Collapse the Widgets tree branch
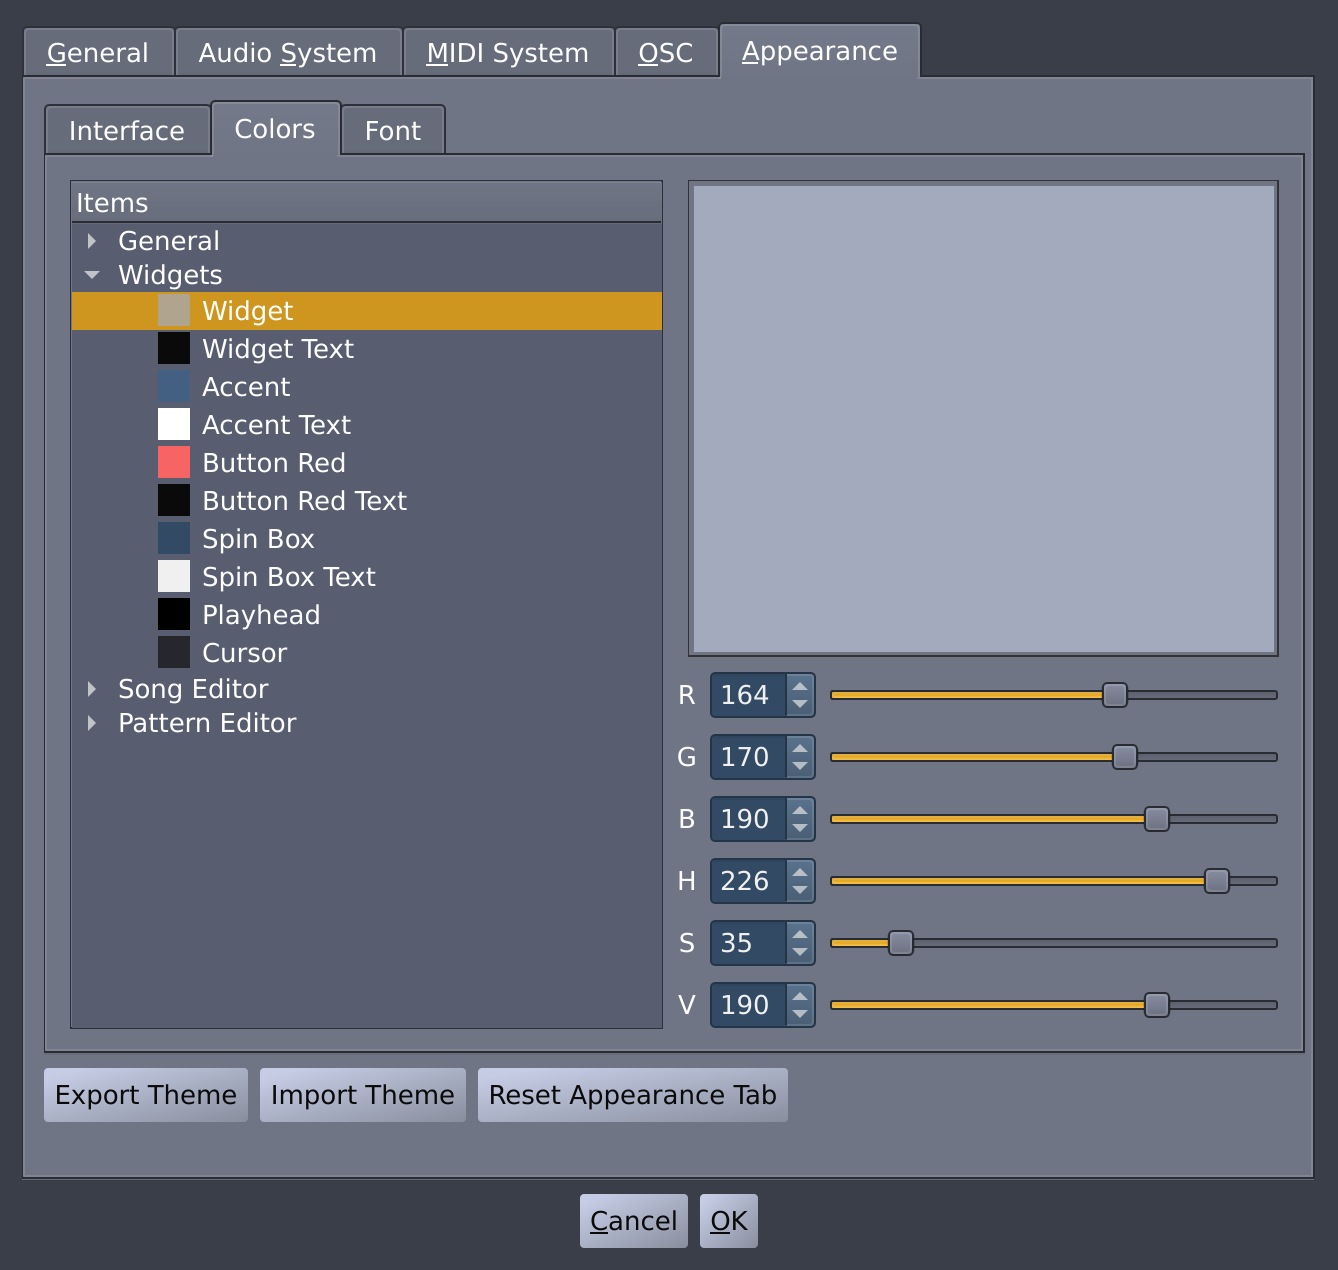Viewport: 1338px width, 1270px height. pos(92,275)
